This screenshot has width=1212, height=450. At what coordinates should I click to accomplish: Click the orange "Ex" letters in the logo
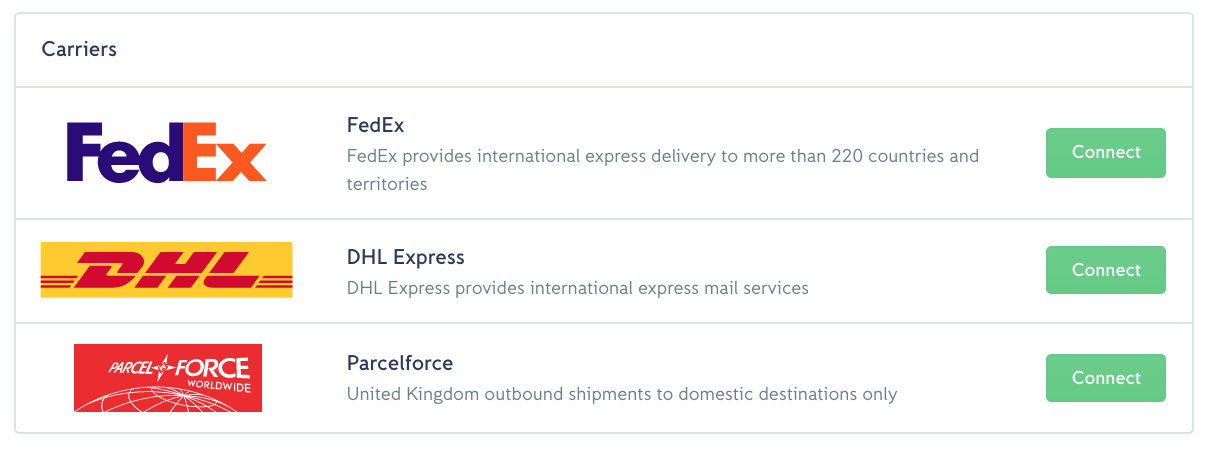(224, 152)
